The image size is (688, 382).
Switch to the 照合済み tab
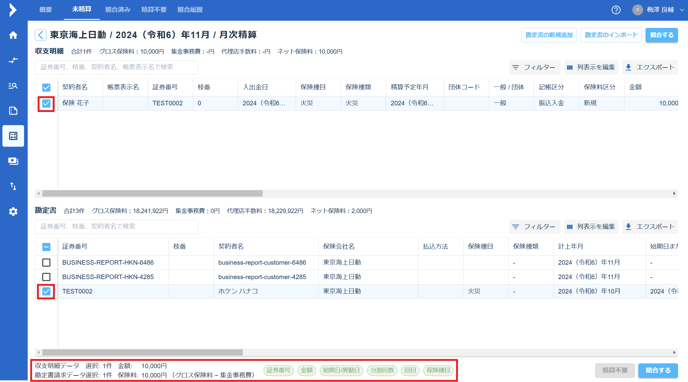click(118, 10)
